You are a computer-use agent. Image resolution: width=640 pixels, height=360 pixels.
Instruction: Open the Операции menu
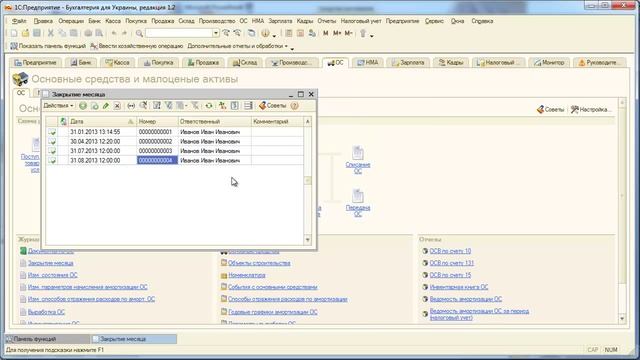(x=71, y=21)
